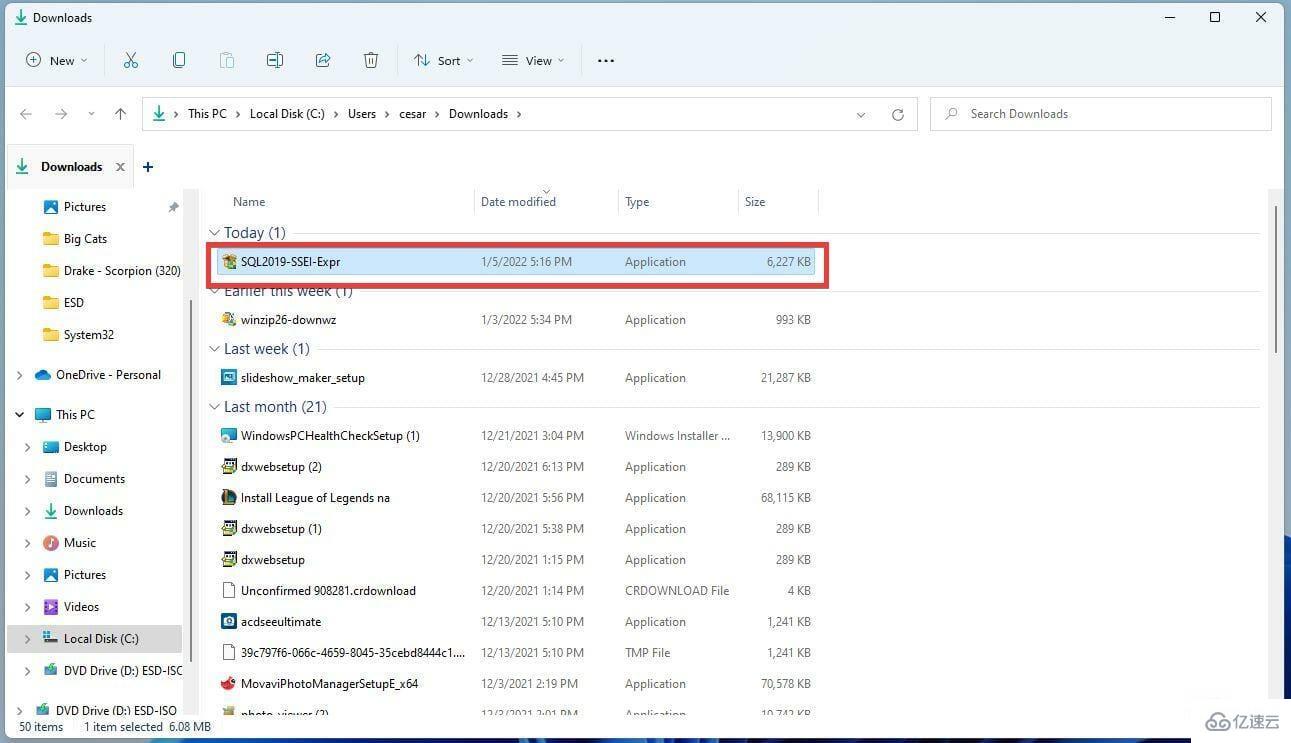Collapse the This PC tree node
Screen dimensions: 1291x743
[x=20, y=415]
